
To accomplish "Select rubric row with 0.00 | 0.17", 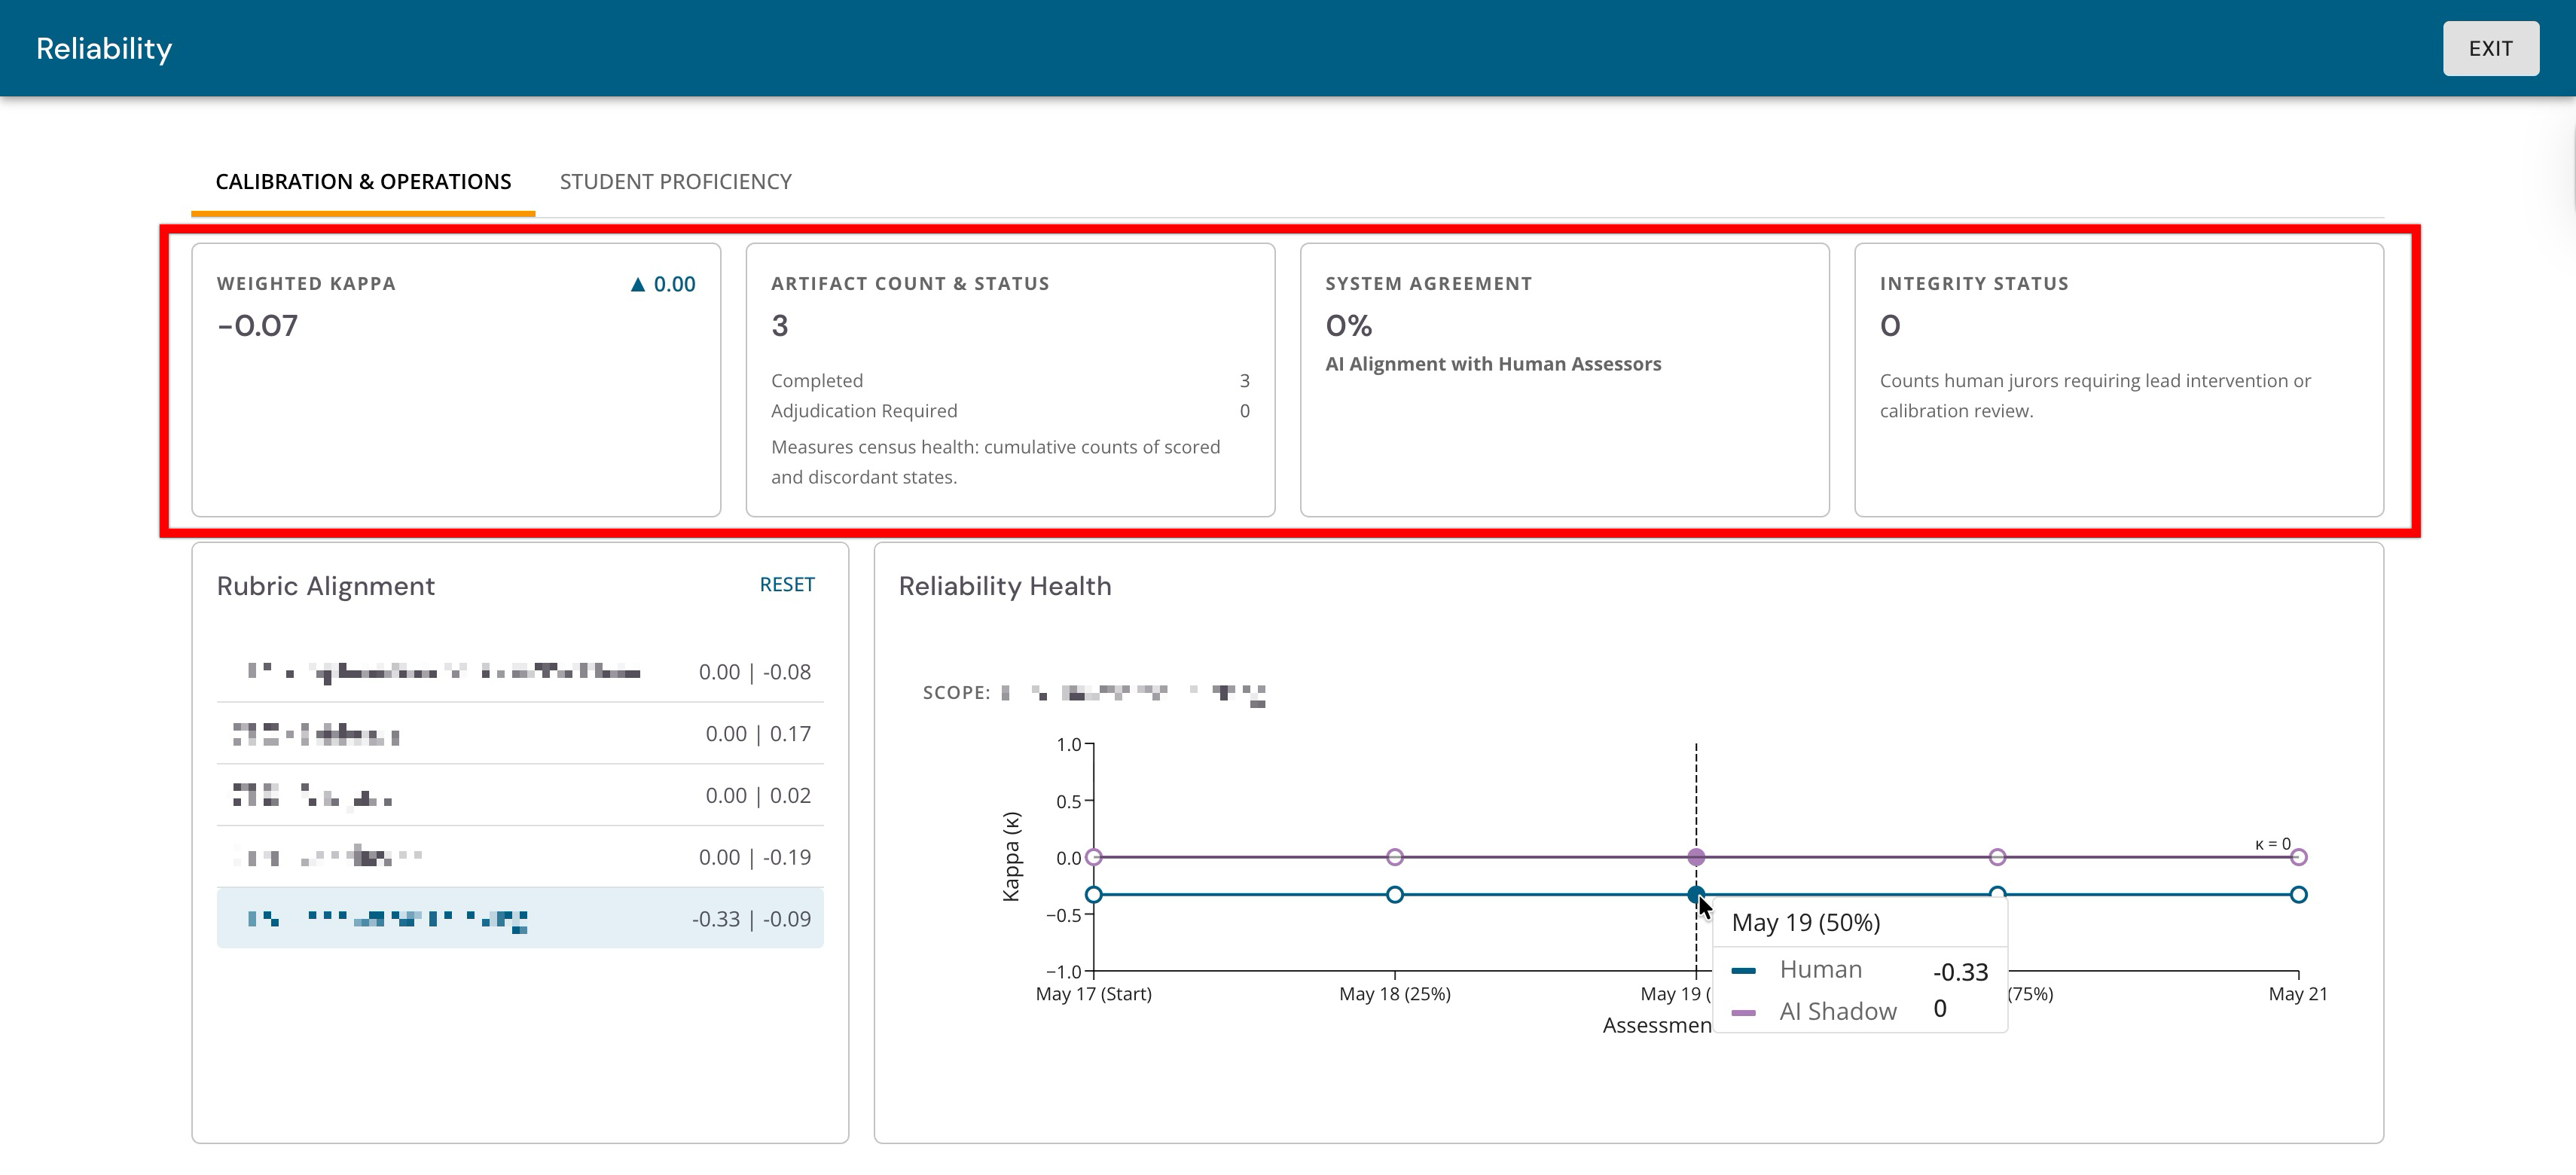I will click(x=520, y=734).
